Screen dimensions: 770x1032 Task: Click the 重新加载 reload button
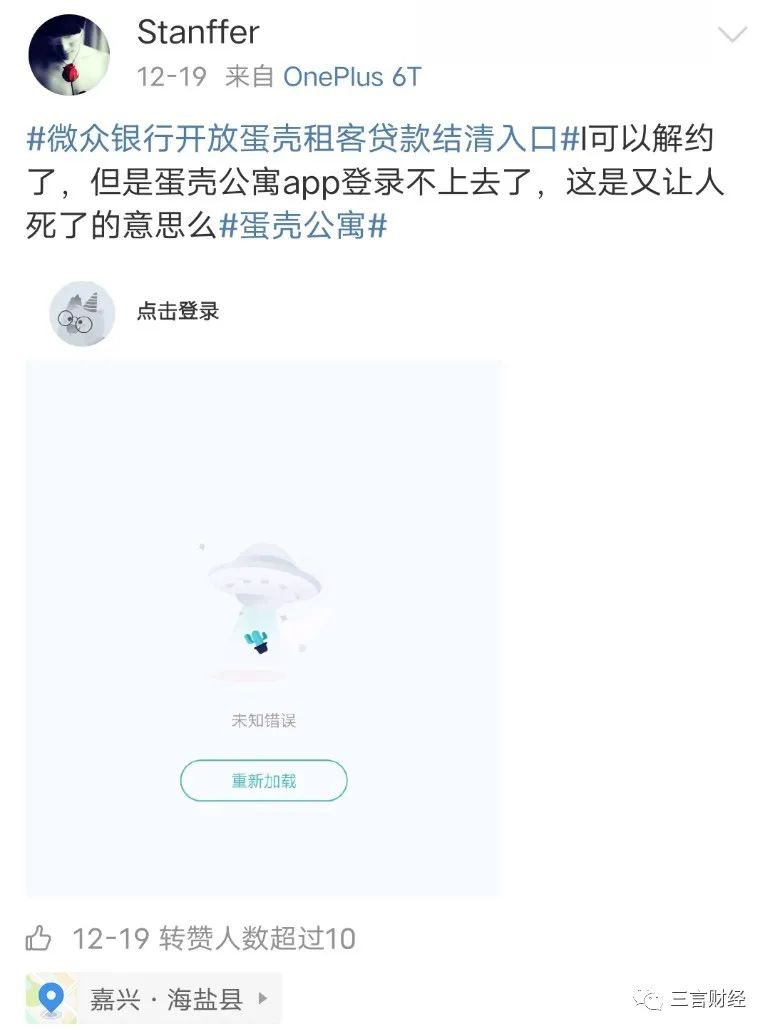click(264, 781)
